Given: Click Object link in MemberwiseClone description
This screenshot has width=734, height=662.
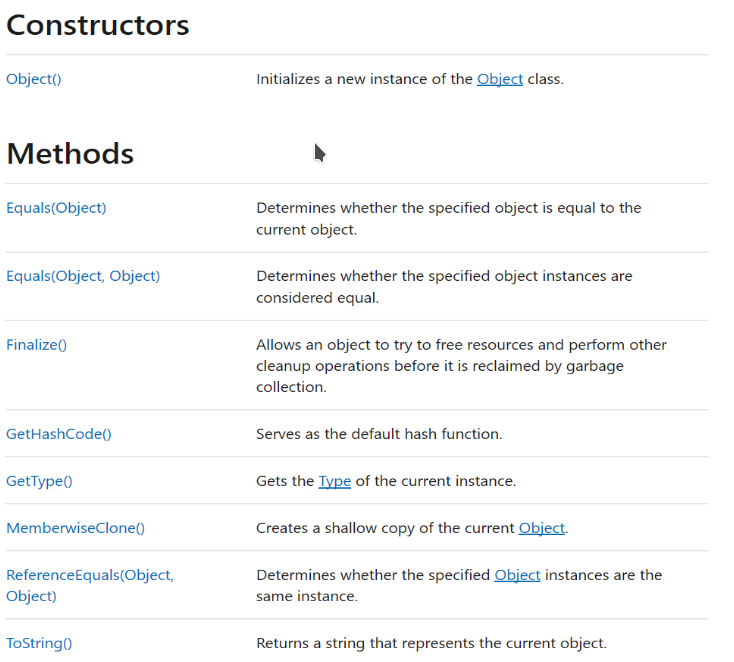Looking at the screenshot, I should pyautogui.click(x=541, y=528).
